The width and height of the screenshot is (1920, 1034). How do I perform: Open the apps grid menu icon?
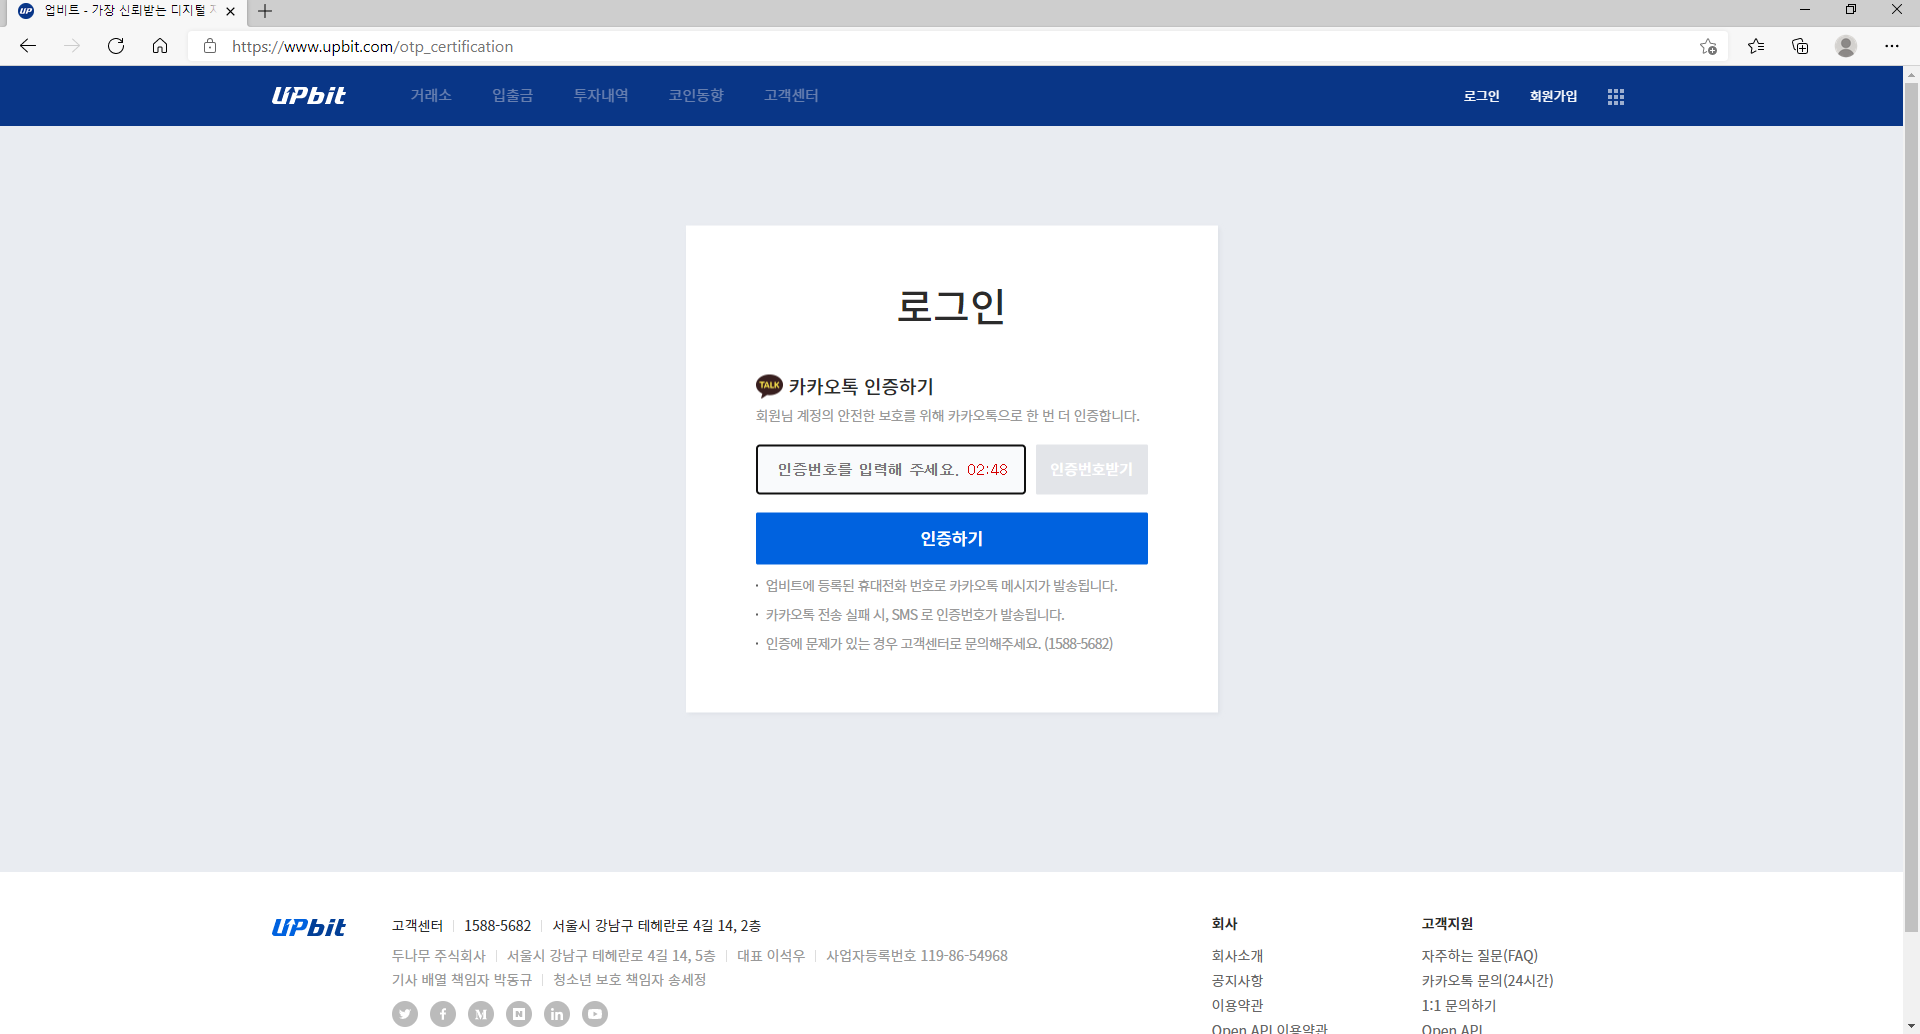(1616, 97)
